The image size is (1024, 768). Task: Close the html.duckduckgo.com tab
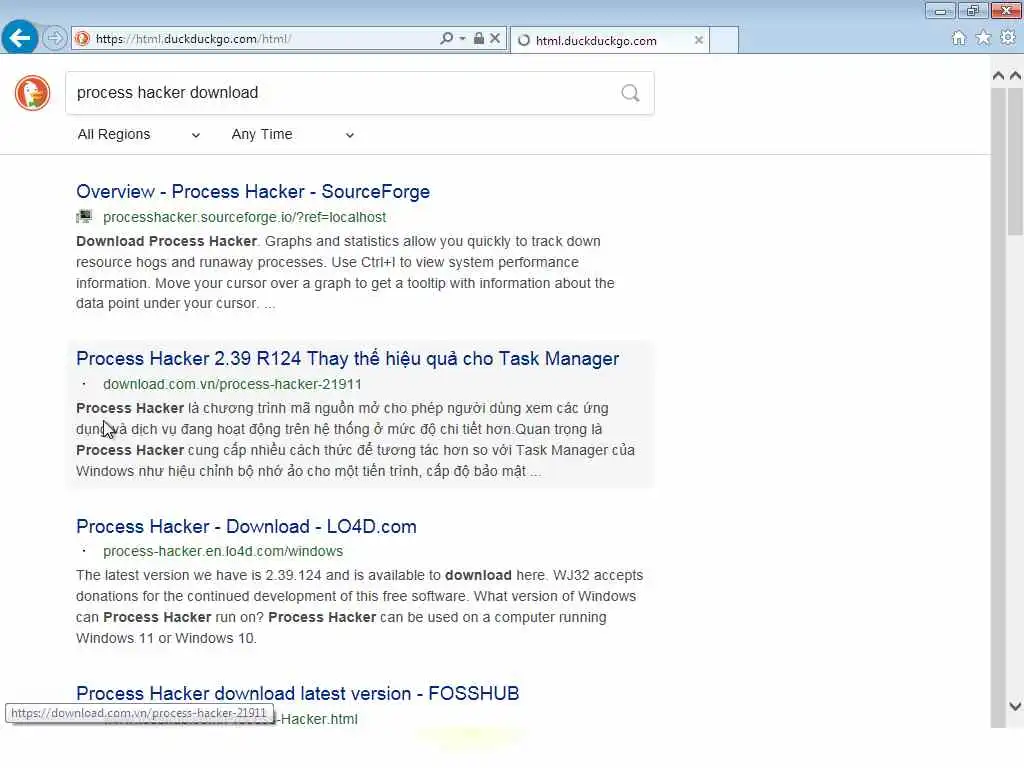coord(699,40)
